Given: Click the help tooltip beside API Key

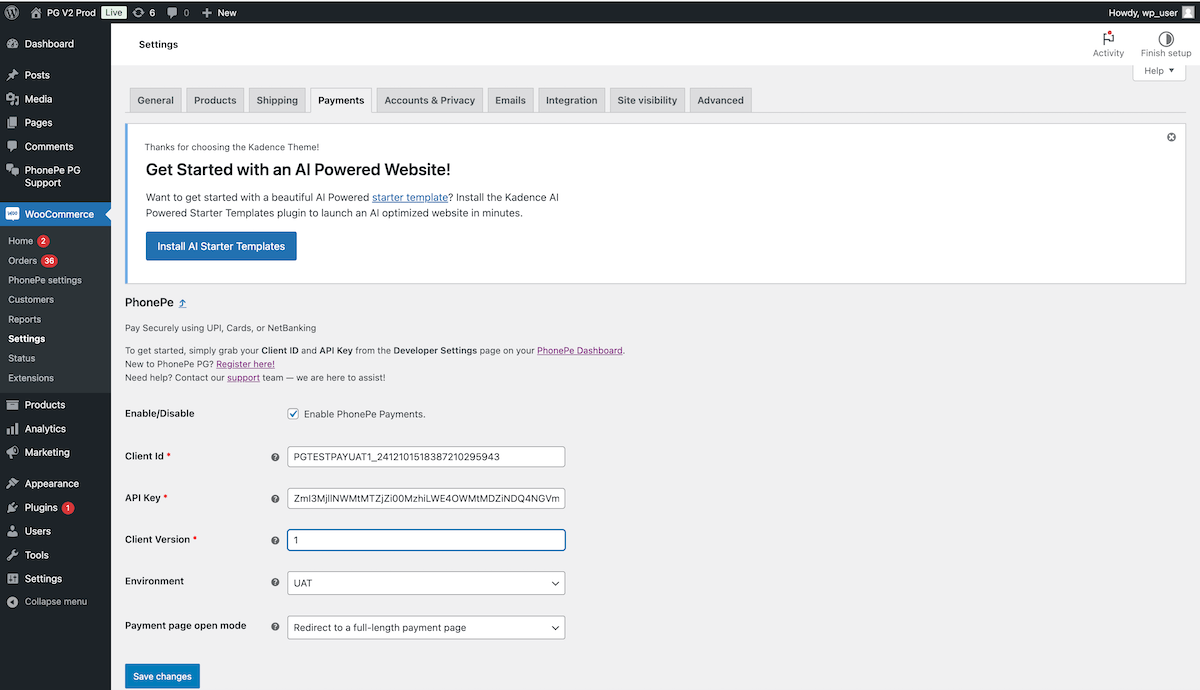Looking at the screenshot, I should click(x=275, y=498).
